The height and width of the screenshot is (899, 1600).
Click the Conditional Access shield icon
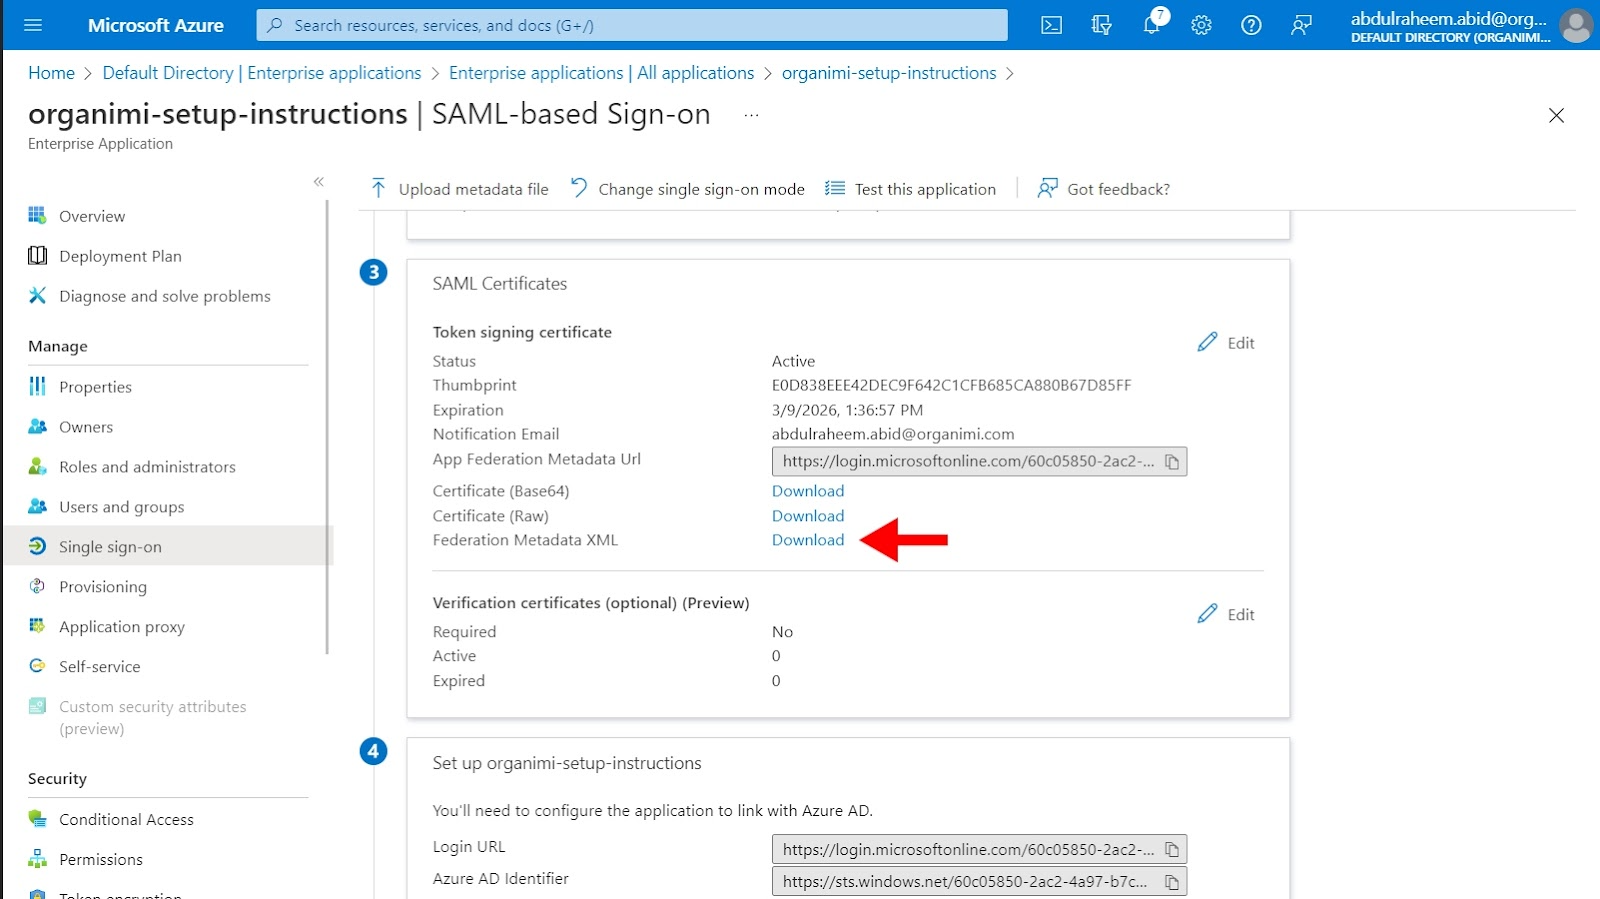(37, 818)
